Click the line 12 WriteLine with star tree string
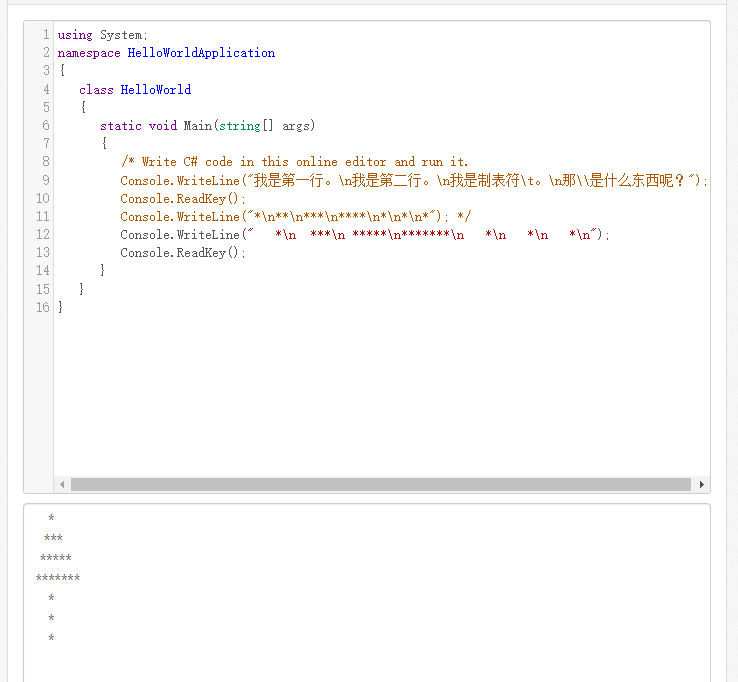This screenshot has width=738, height=682. (365, 234)
